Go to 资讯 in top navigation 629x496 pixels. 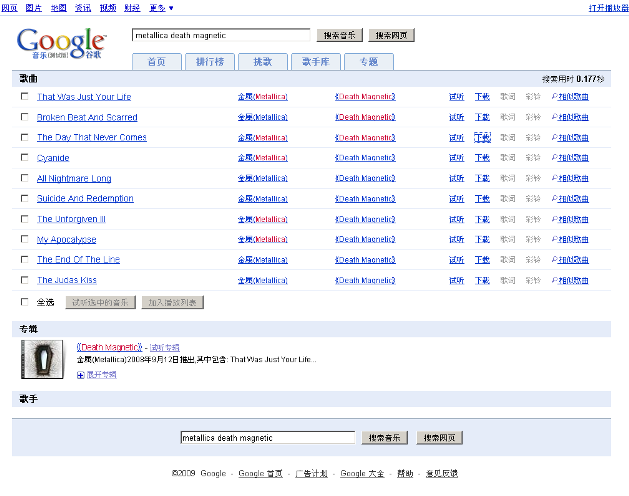click(83, 8)
